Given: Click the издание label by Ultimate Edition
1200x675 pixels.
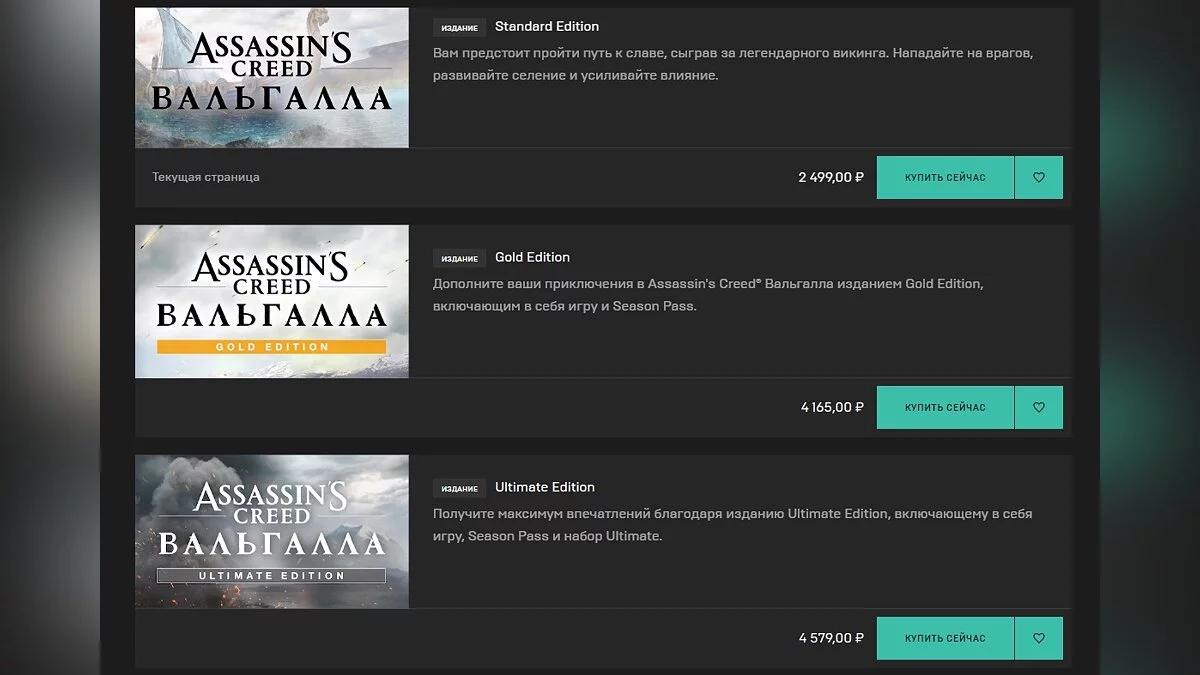Looking at the screenshot, I should (x=459, y=488).
